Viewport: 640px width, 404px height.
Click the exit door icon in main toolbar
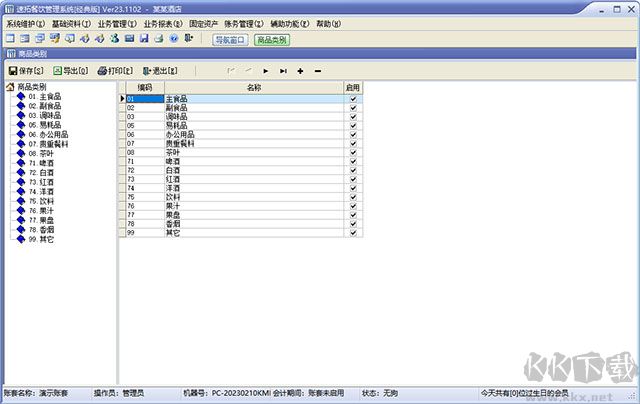pyautogui.click(x=188, y=39)
